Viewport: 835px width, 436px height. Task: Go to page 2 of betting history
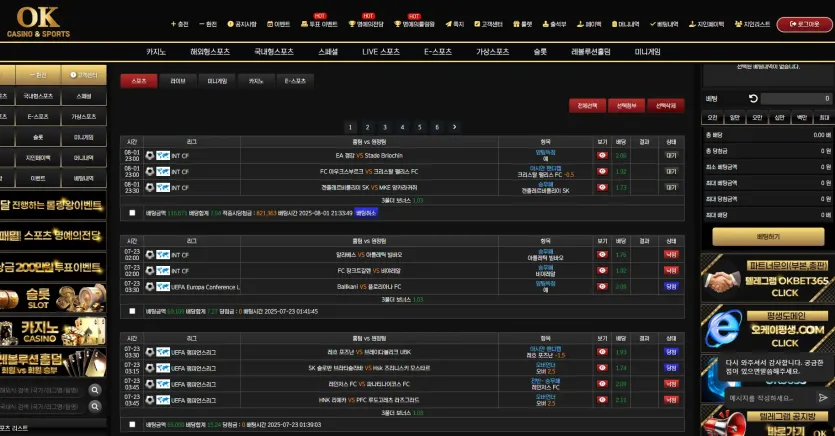(x=367, y=127)
